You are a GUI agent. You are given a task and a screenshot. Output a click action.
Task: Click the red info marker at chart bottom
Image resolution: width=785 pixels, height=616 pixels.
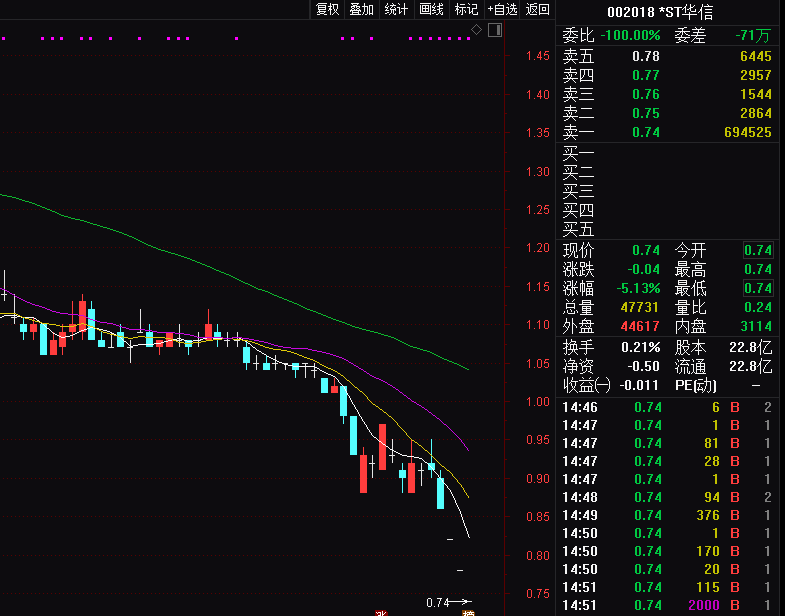(x=380, y=612)
